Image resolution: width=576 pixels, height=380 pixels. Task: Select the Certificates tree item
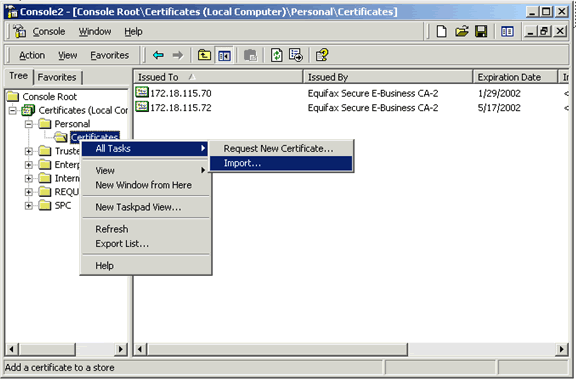(x=95, y=137)
